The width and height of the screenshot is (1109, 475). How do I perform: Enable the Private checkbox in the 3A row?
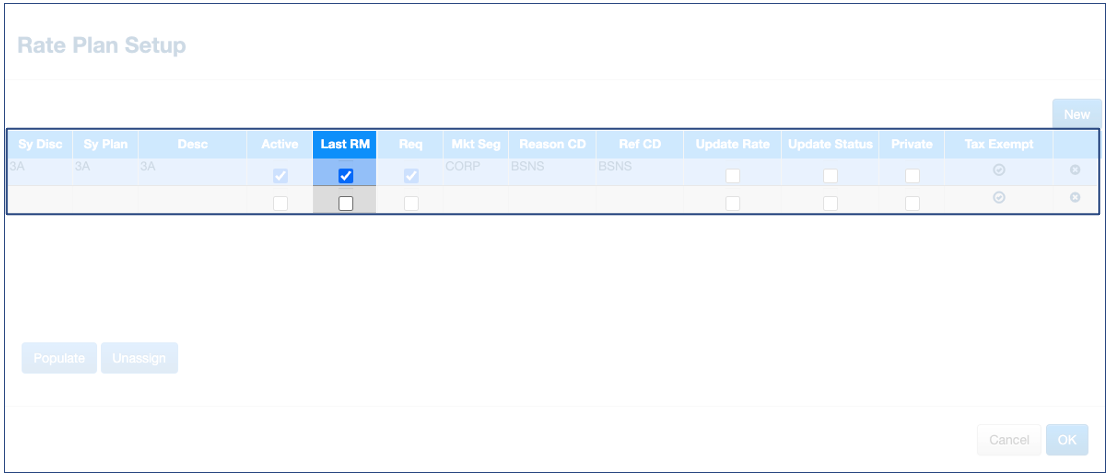coord(912,176)
